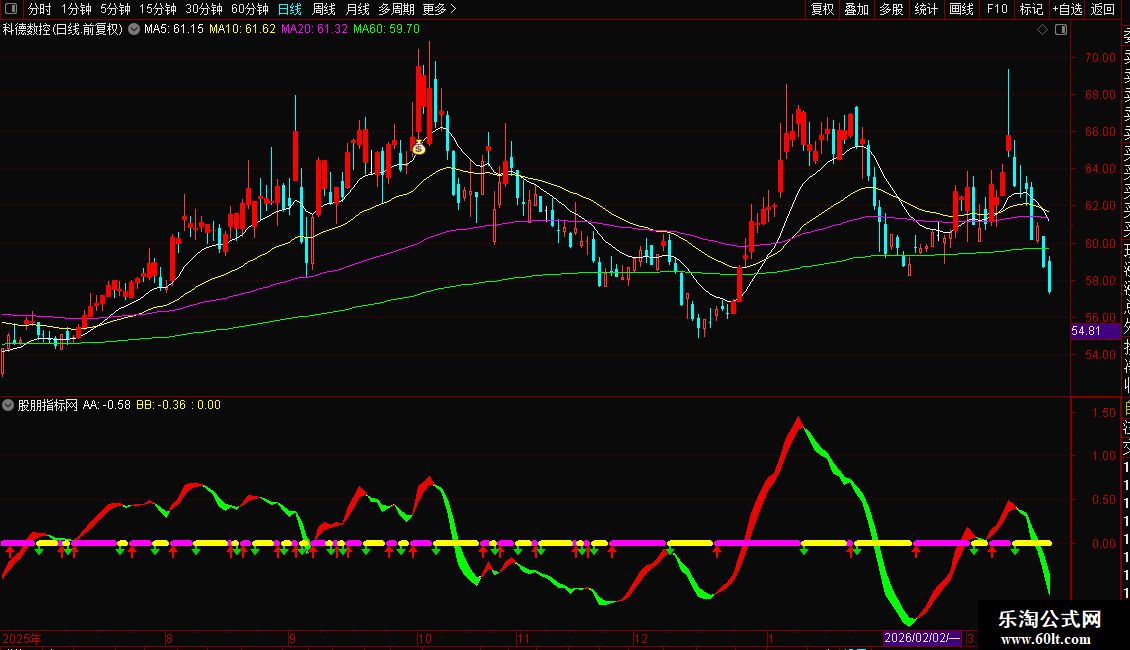Select the 日线 daily chart tab

point(290,9)
